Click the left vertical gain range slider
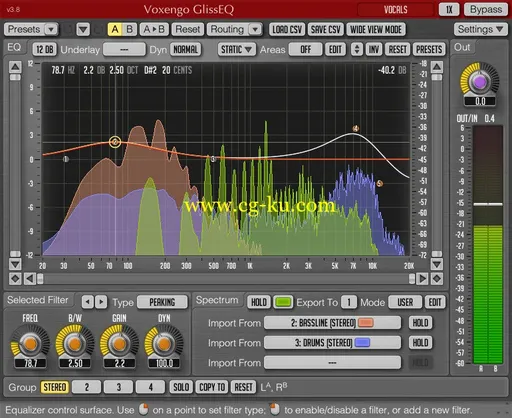 click(x=15, y=166)
